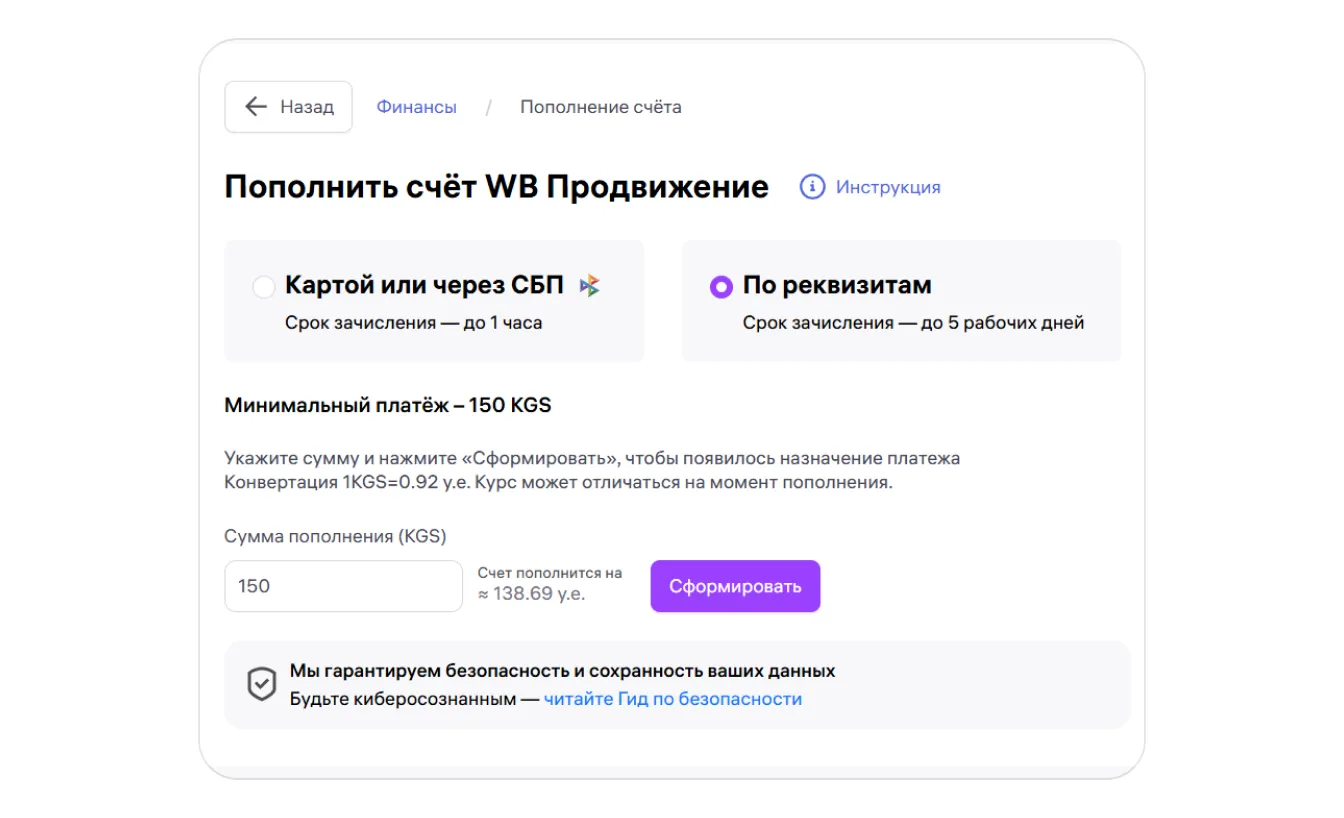The height and width of the screenshot is (818, 1344).
Task: Click the 'Пополнение счёта' breadcrumb item
Action: 600,107
